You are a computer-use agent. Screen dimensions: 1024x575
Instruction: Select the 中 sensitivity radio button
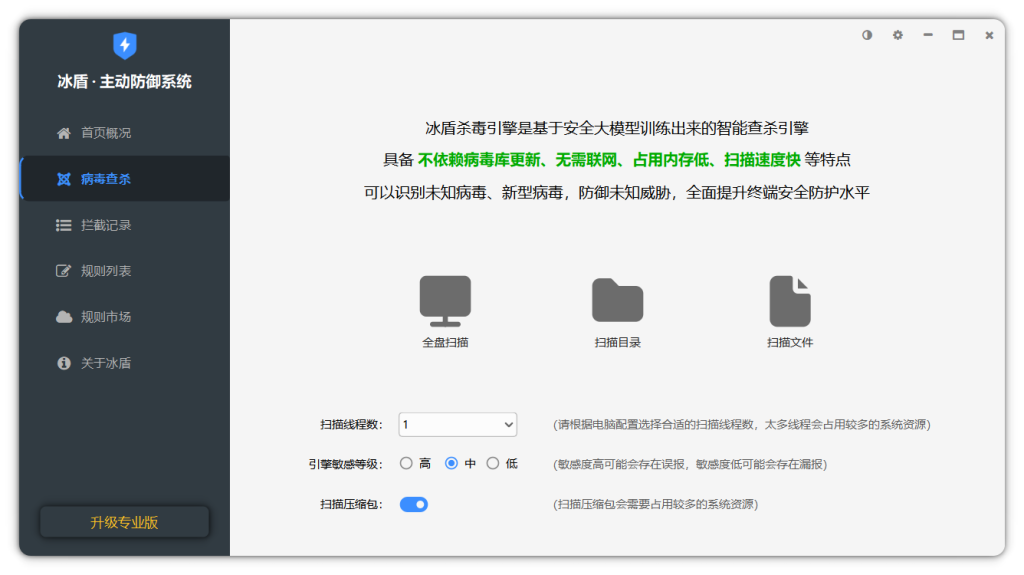tap(451, 464)
